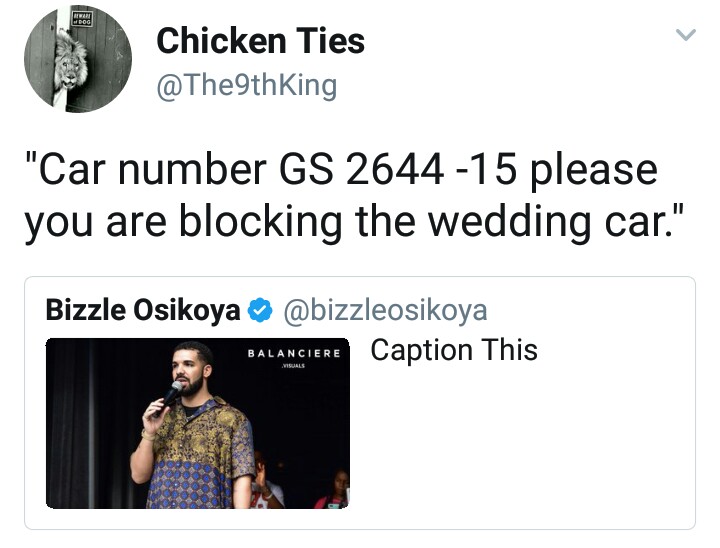This screenshot has width=720, height=548.
Task: Expand the quoted photo thumbnail
Action: click(197, 423)
